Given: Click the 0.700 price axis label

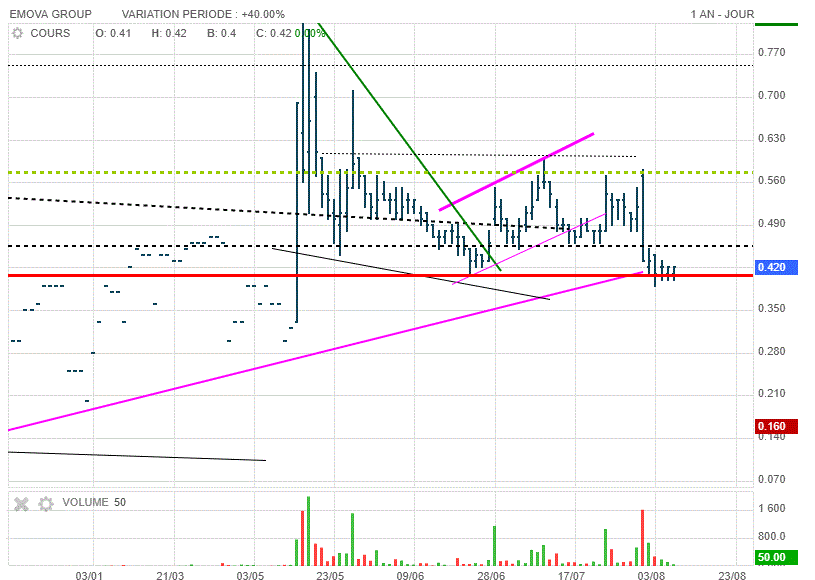Looking at the screenshot, I should coord(771,96).
